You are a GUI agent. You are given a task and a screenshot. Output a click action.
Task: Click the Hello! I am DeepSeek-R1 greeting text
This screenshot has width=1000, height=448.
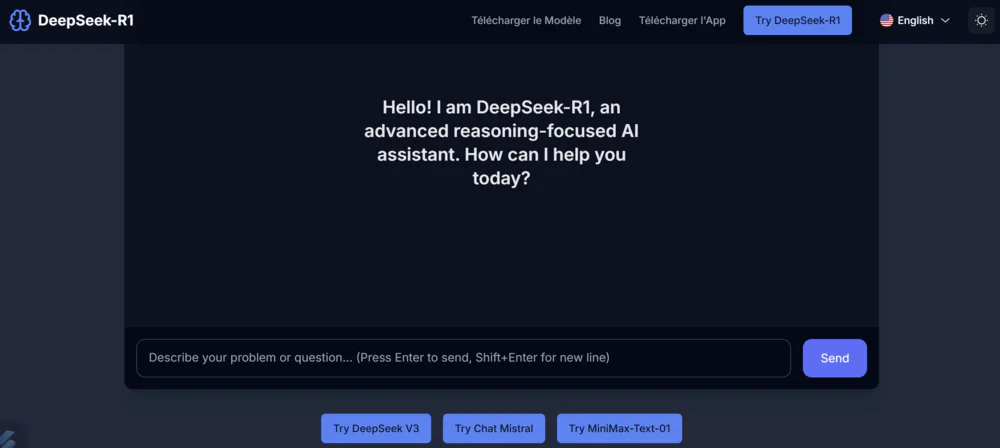tap(501, 142)
